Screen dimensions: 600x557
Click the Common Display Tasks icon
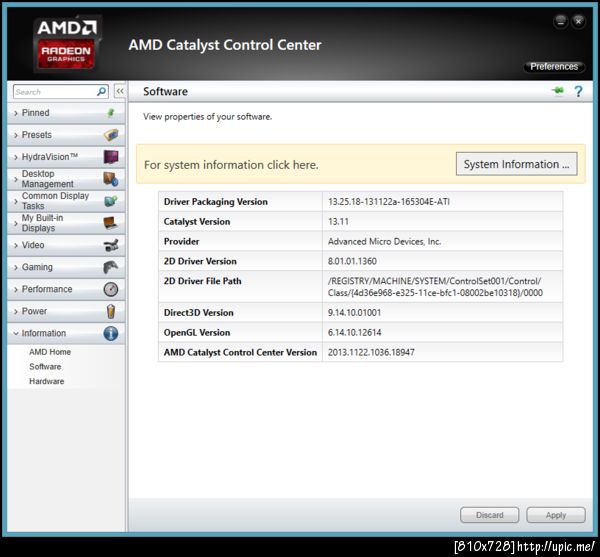pos(111,201)
